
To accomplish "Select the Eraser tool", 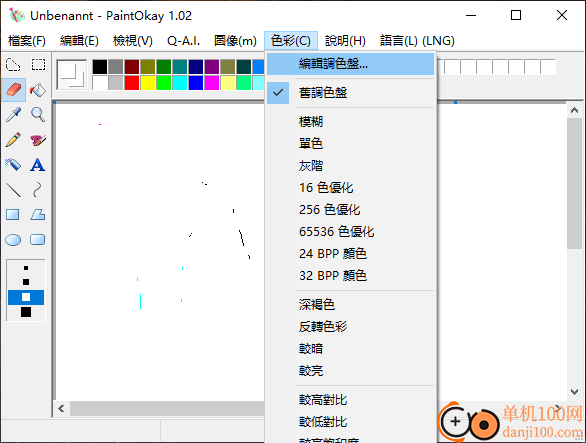I will (13, 90).
